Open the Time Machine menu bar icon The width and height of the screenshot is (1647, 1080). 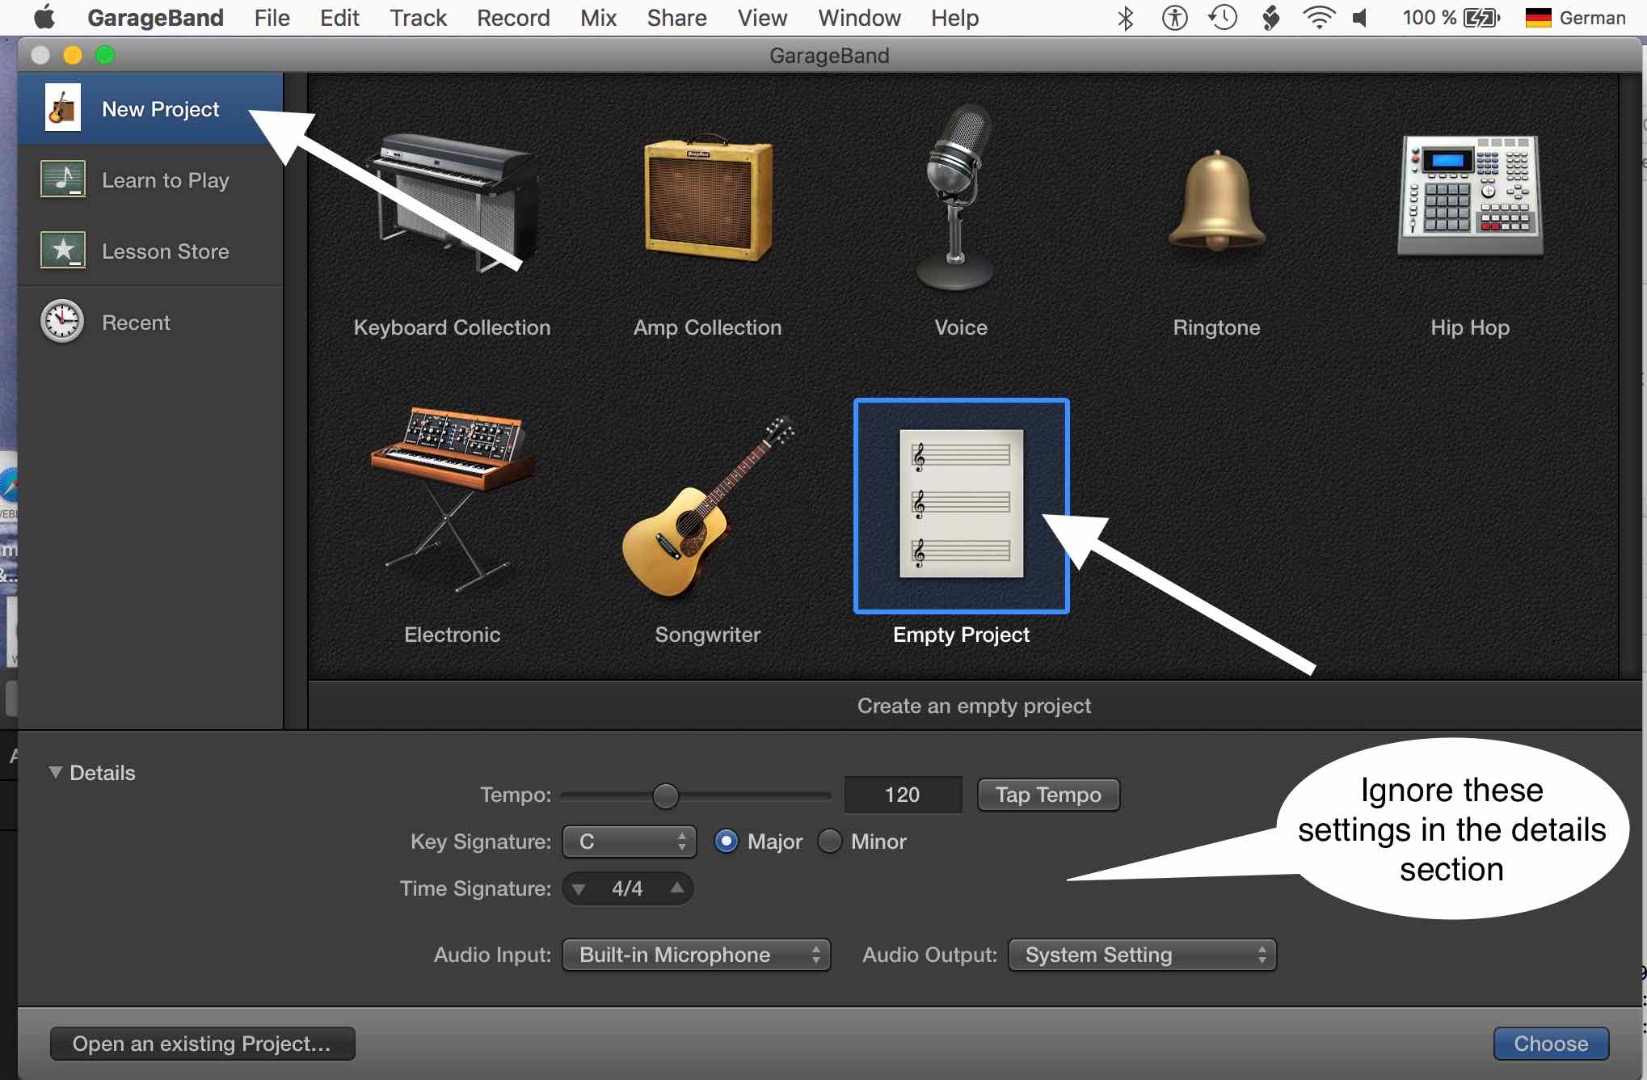(x=1223, y=18)
